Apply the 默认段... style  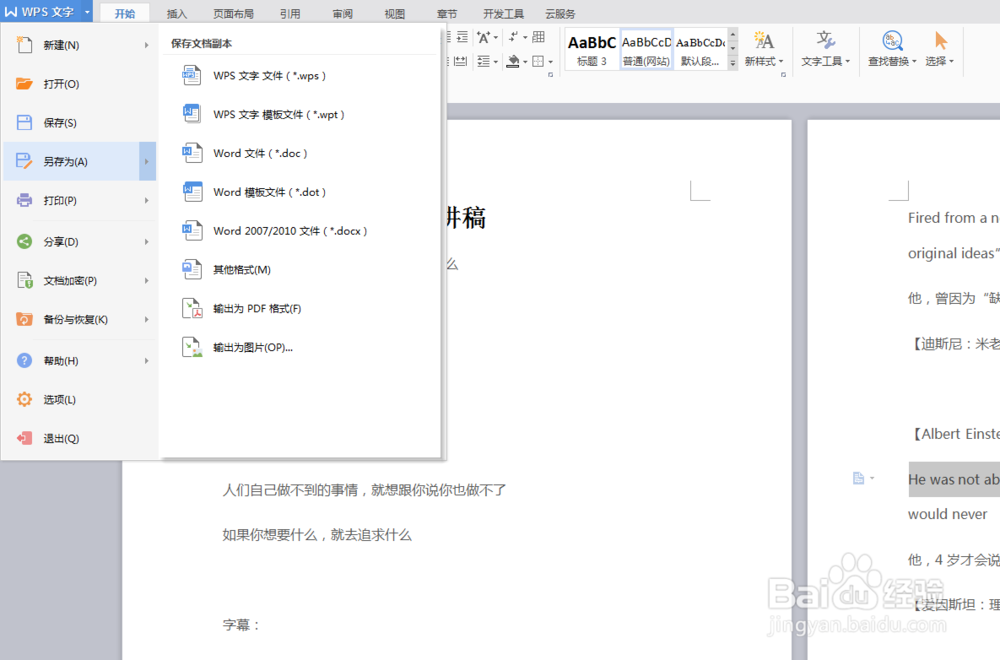pyautogui.click(x=700, y=49)
